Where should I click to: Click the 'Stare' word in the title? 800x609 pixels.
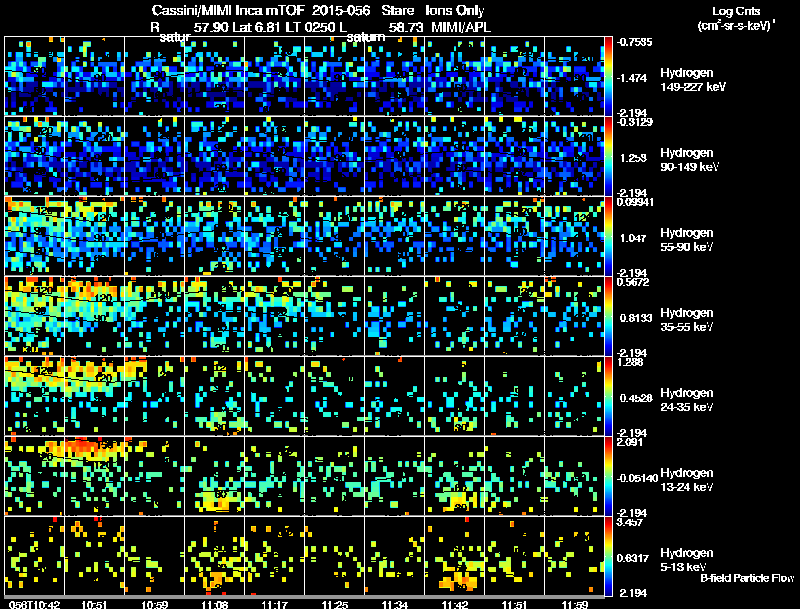(397, 11)
